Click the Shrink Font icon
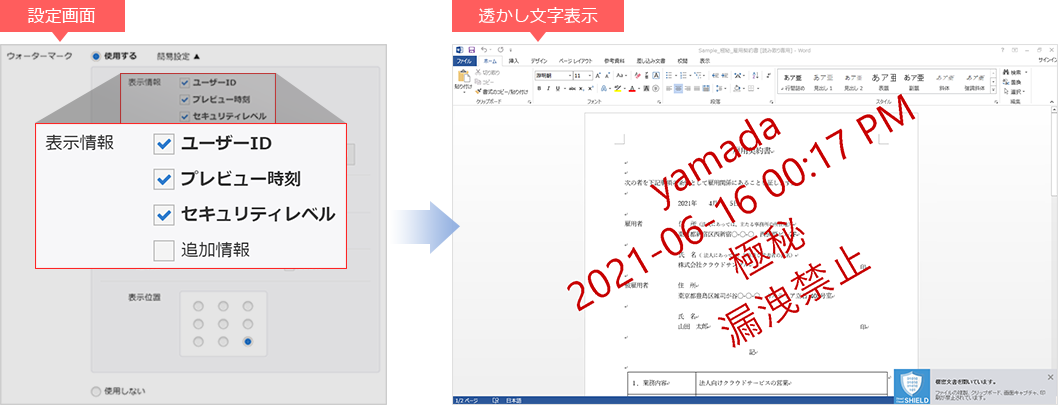 click(x=607, y=76)
